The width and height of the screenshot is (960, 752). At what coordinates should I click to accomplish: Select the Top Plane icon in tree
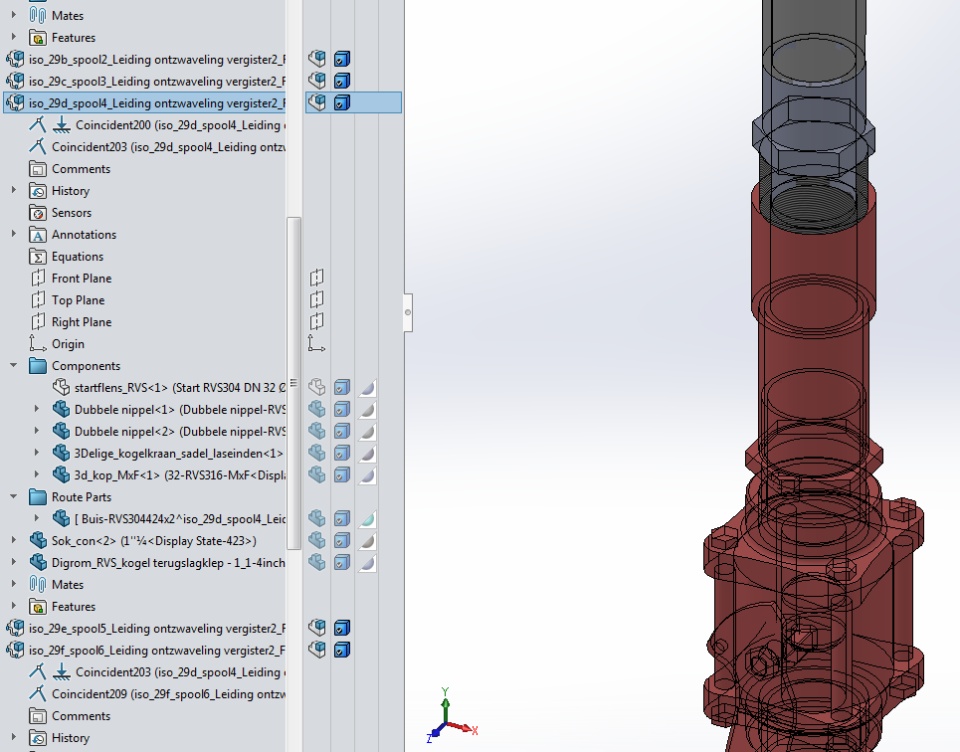[37, 300]
